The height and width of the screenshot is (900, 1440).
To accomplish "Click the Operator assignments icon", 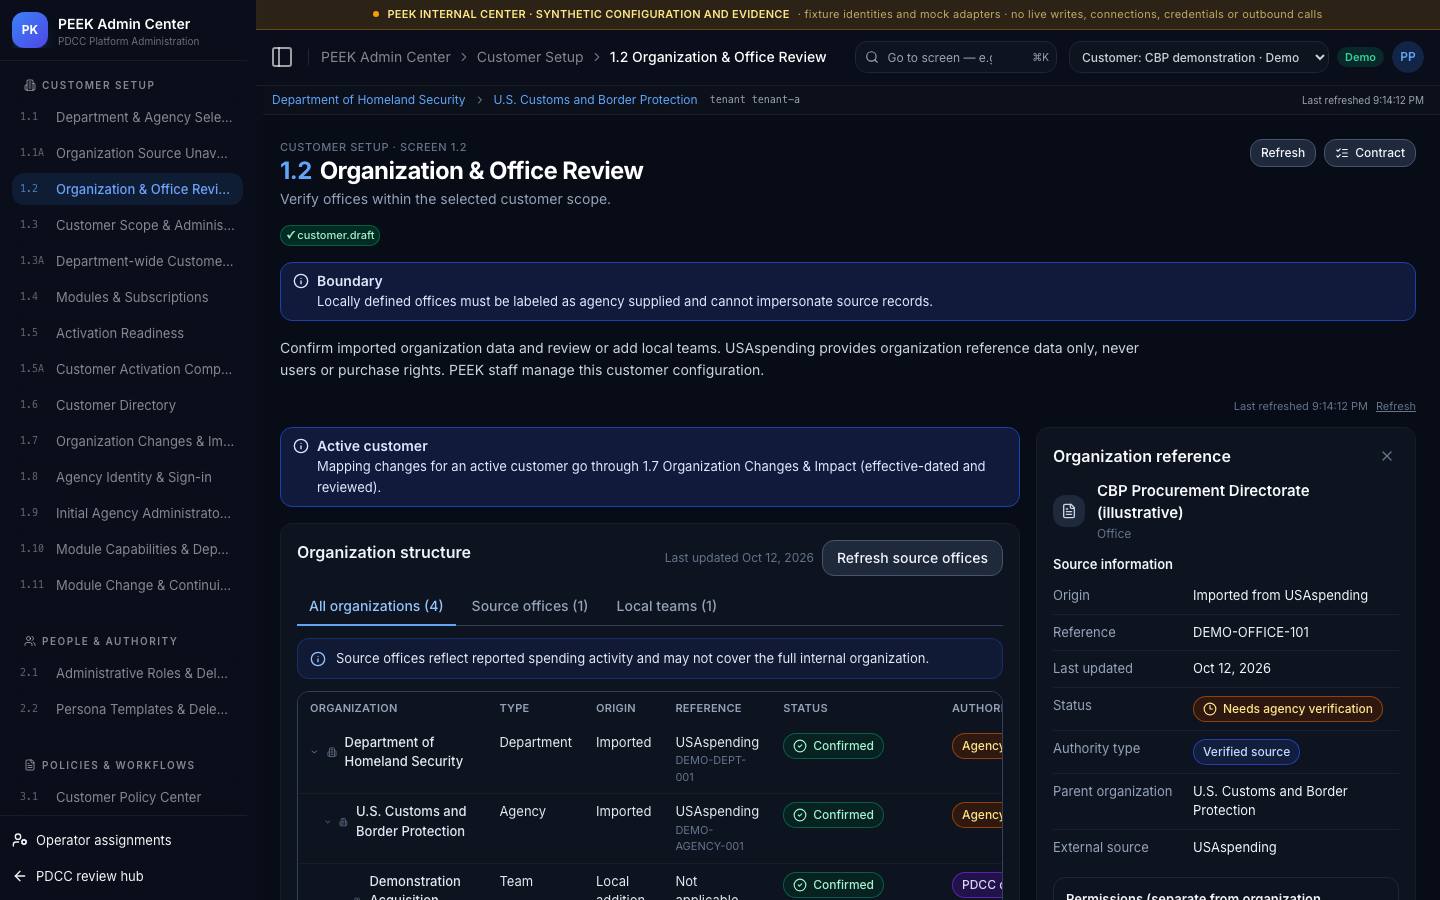I will tap(20, 840).
